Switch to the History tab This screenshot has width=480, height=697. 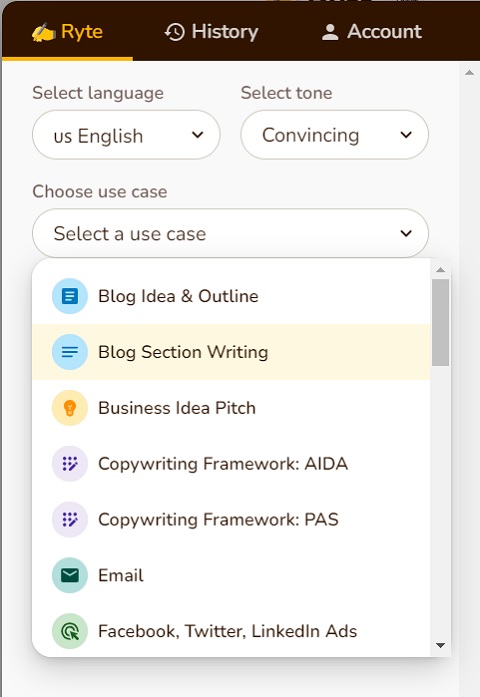(x=212, y=32)
